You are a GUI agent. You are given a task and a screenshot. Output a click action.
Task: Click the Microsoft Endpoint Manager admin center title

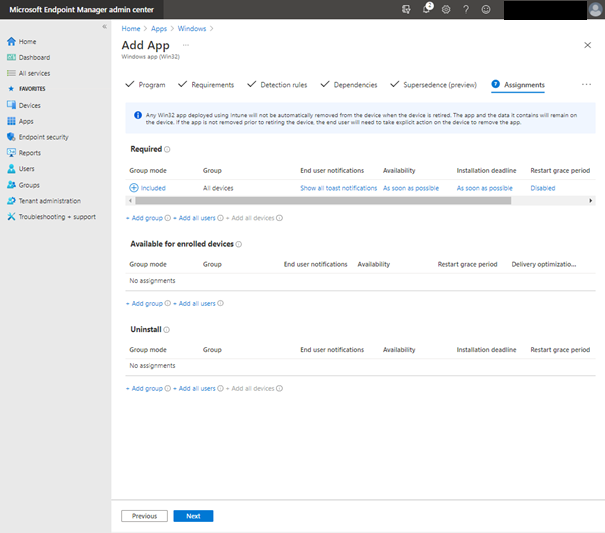coord(81,10)
